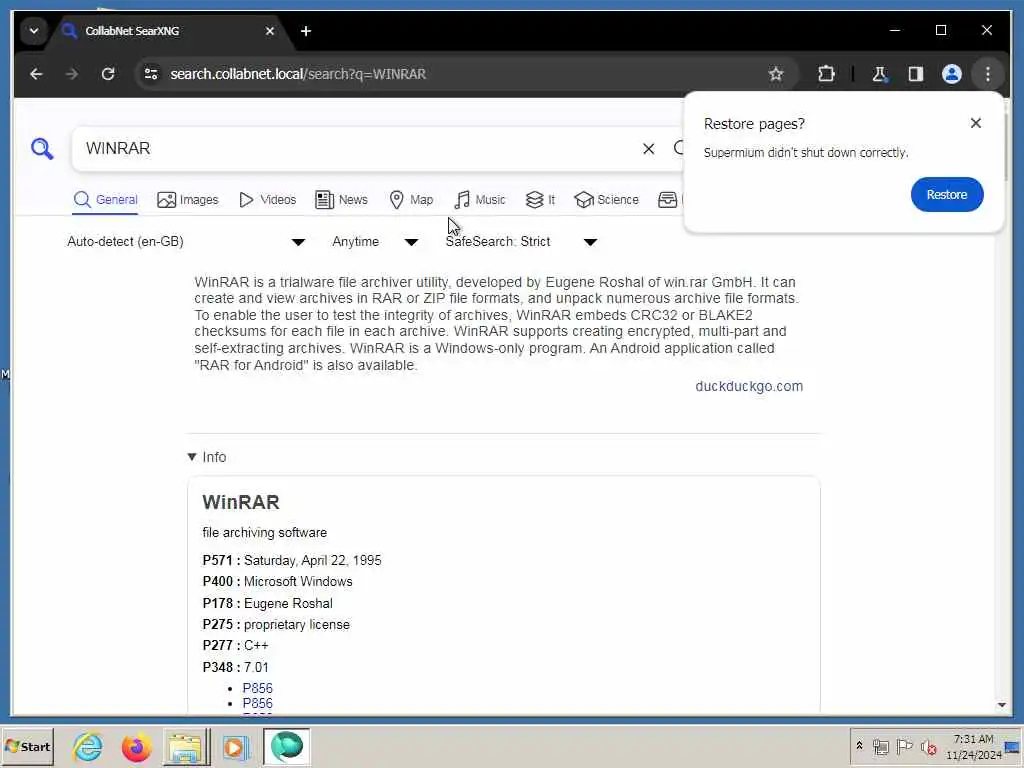Image resolution: width=1024 pixels, height=768 pixels.
Task: Open the Action Center flag icon
Action: (x=904, y=746)
